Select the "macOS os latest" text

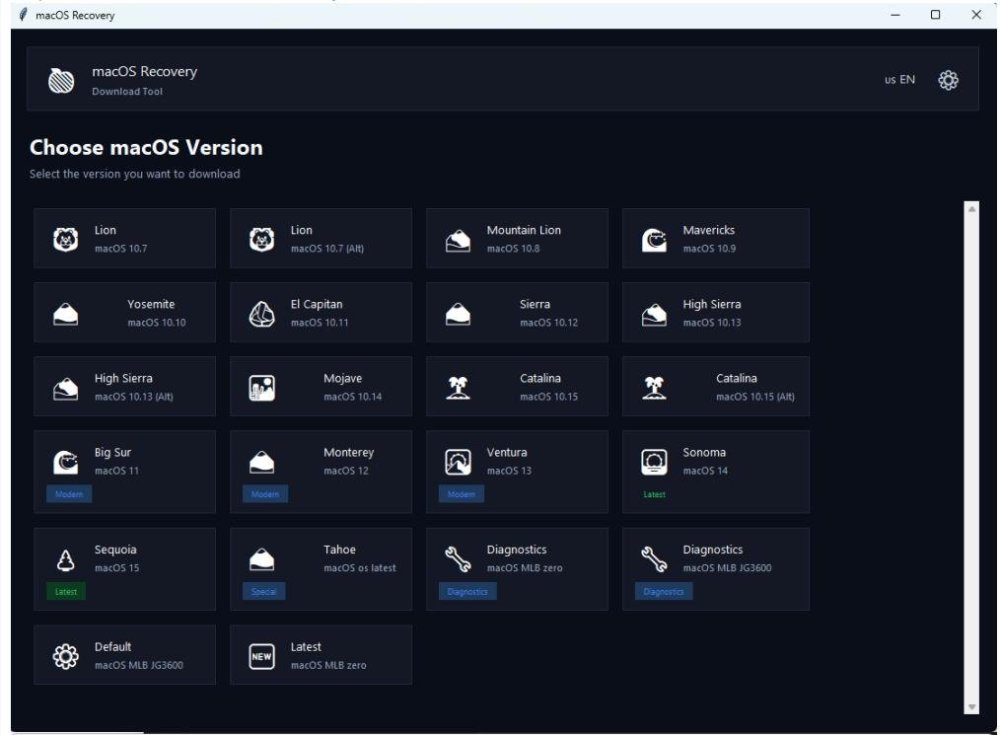click(x=360, y=568)
